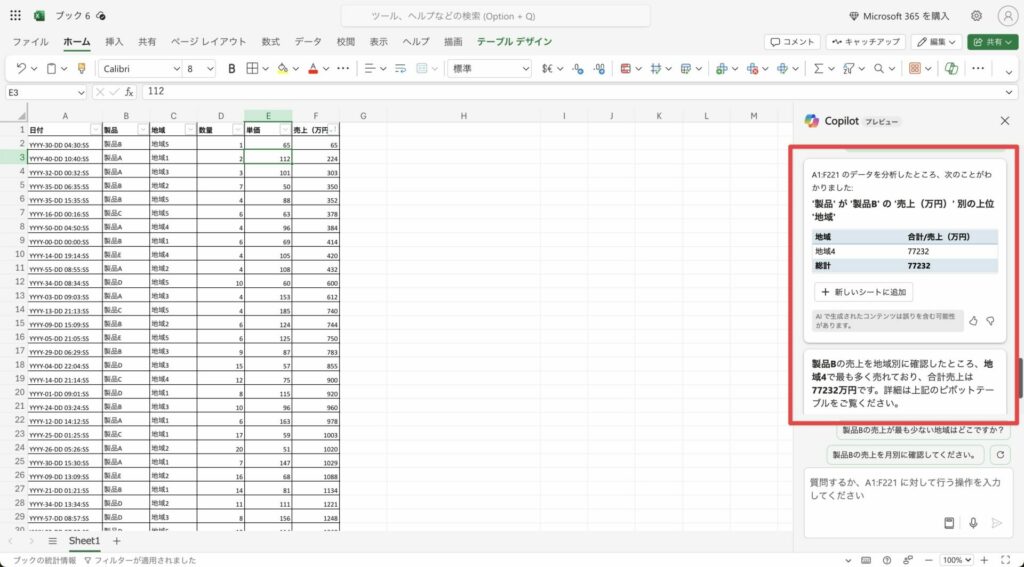Switch to the テーブル デザイン tab

(515, 42)
